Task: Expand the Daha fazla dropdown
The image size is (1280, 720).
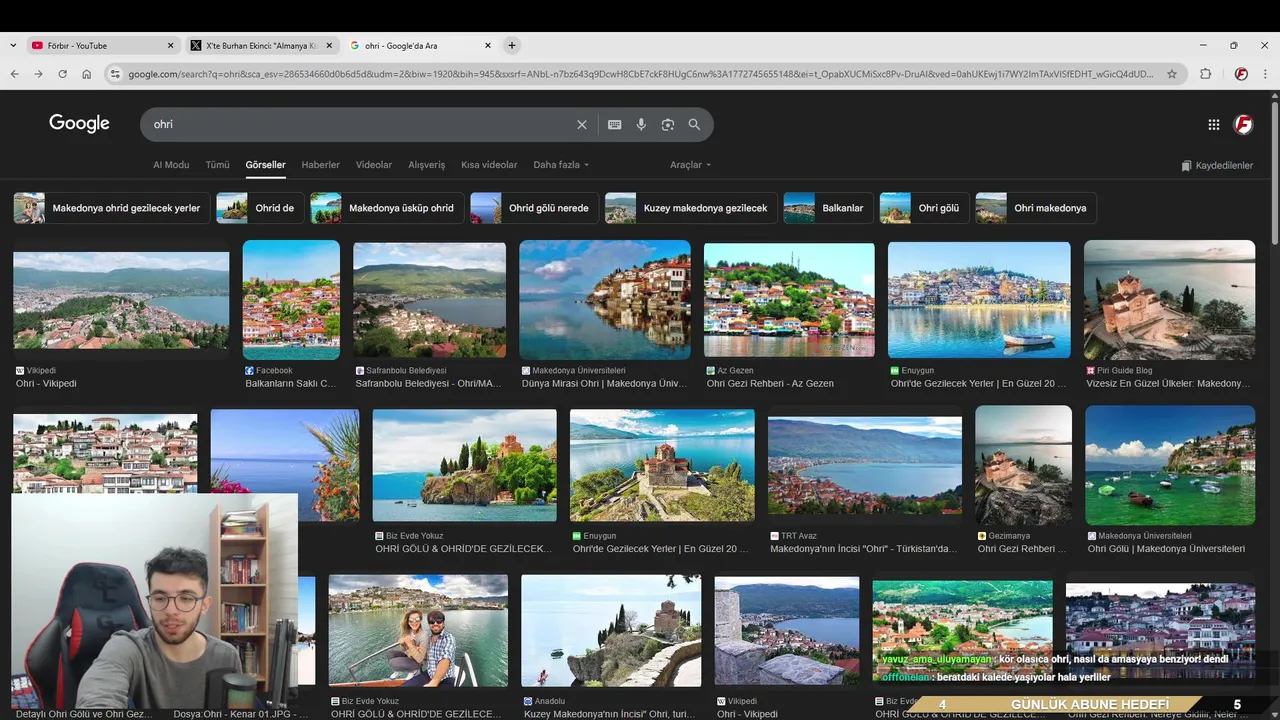Action: pos(561,165)
